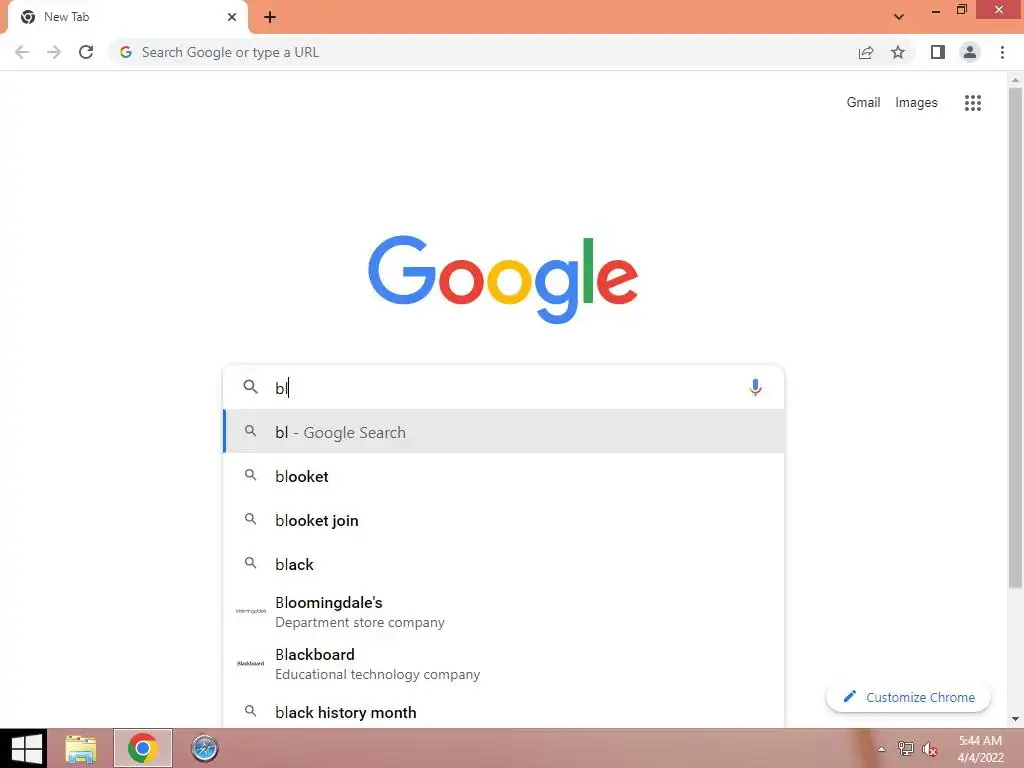
Task: Pick the 'black' suggestion
Action: tap(504, 564)
